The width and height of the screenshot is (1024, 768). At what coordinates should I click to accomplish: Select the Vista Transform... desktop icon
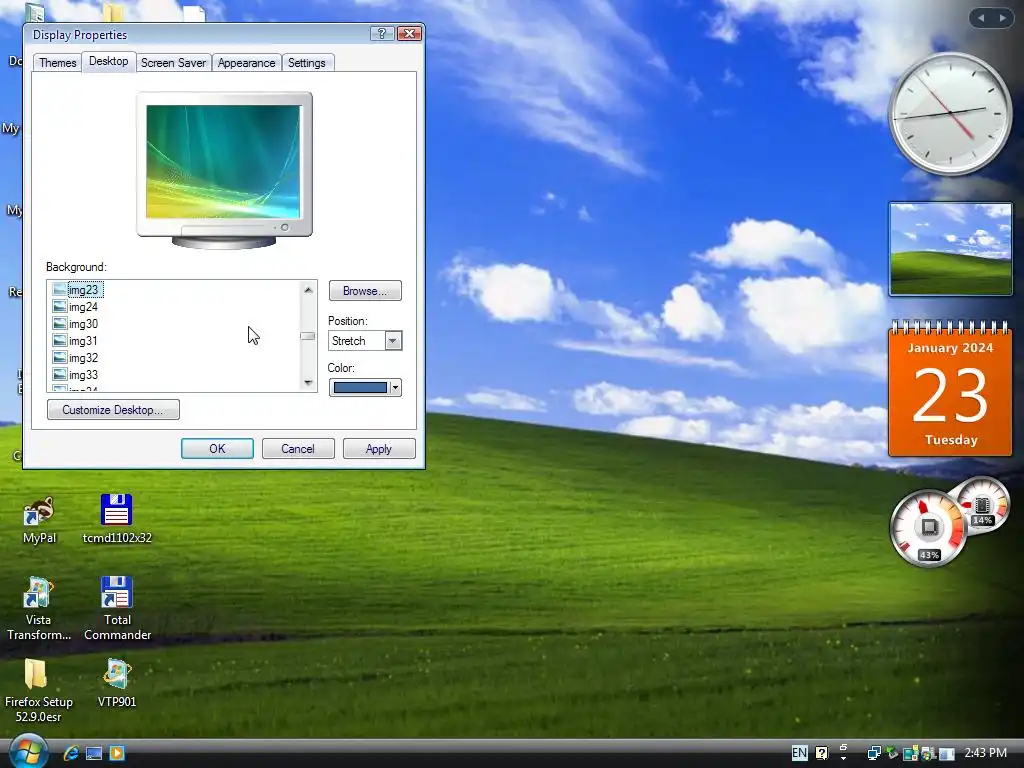point(39,609)
